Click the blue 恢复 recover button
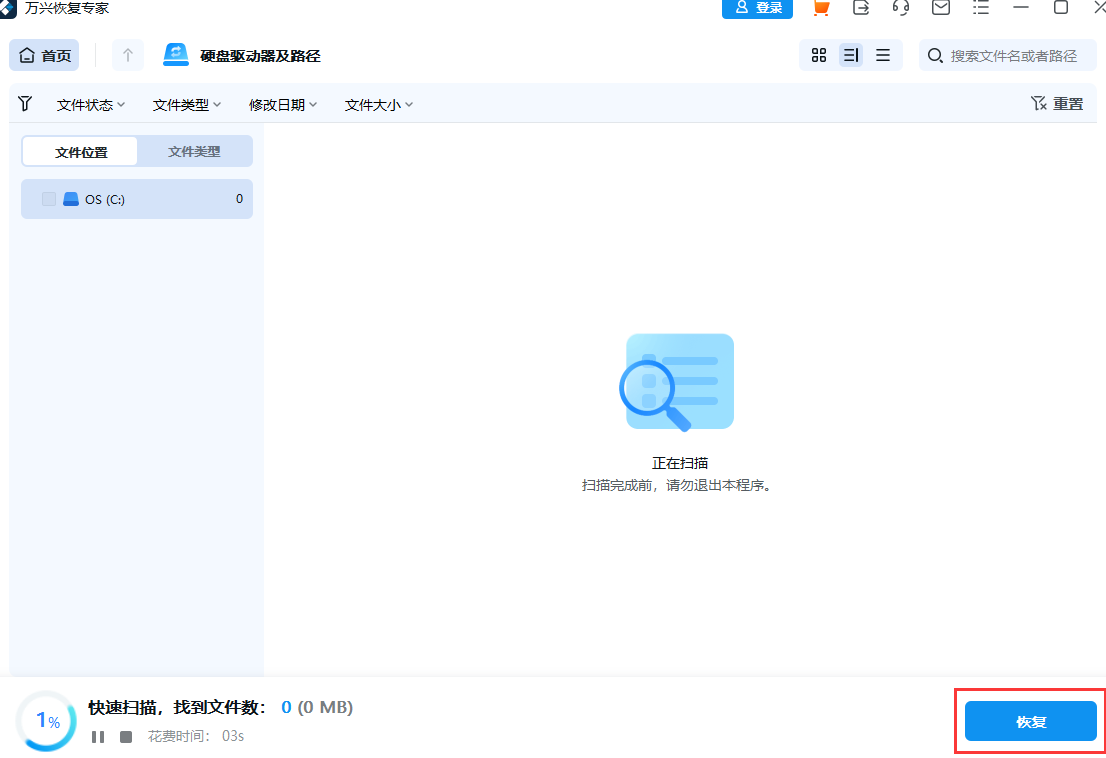Screen dimensions: 1106x758 click(1029, 721)
